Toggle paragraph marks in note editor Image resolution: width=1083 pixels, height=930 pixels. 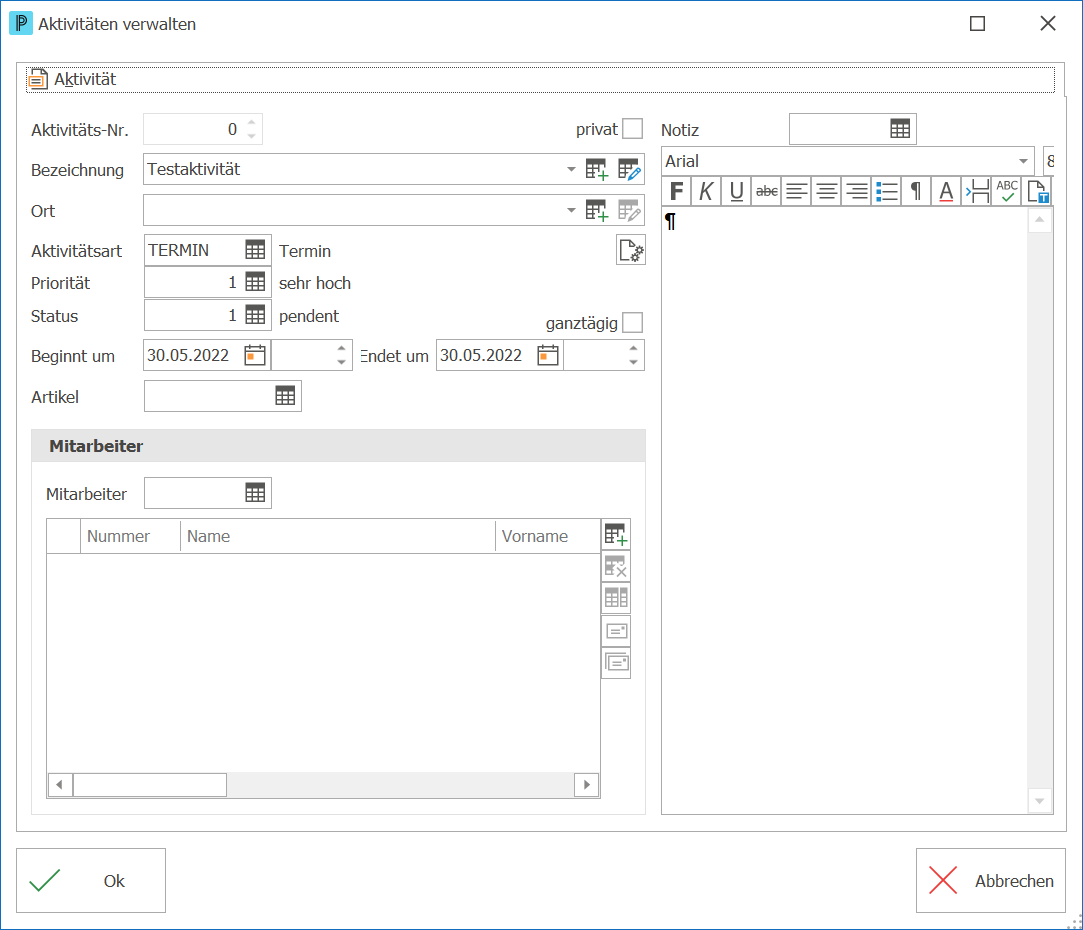pyautogui.click(x=916, y=191)
